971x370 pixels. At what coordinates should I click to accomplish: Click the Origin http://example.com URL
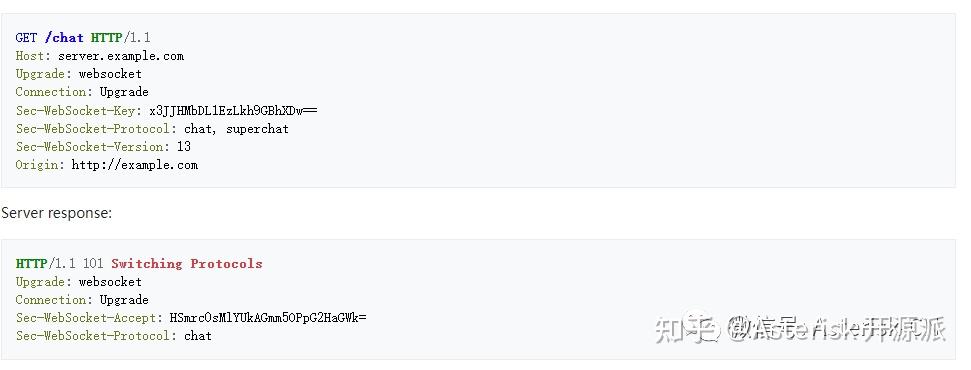pyautogui.click(x=134, y=165)
